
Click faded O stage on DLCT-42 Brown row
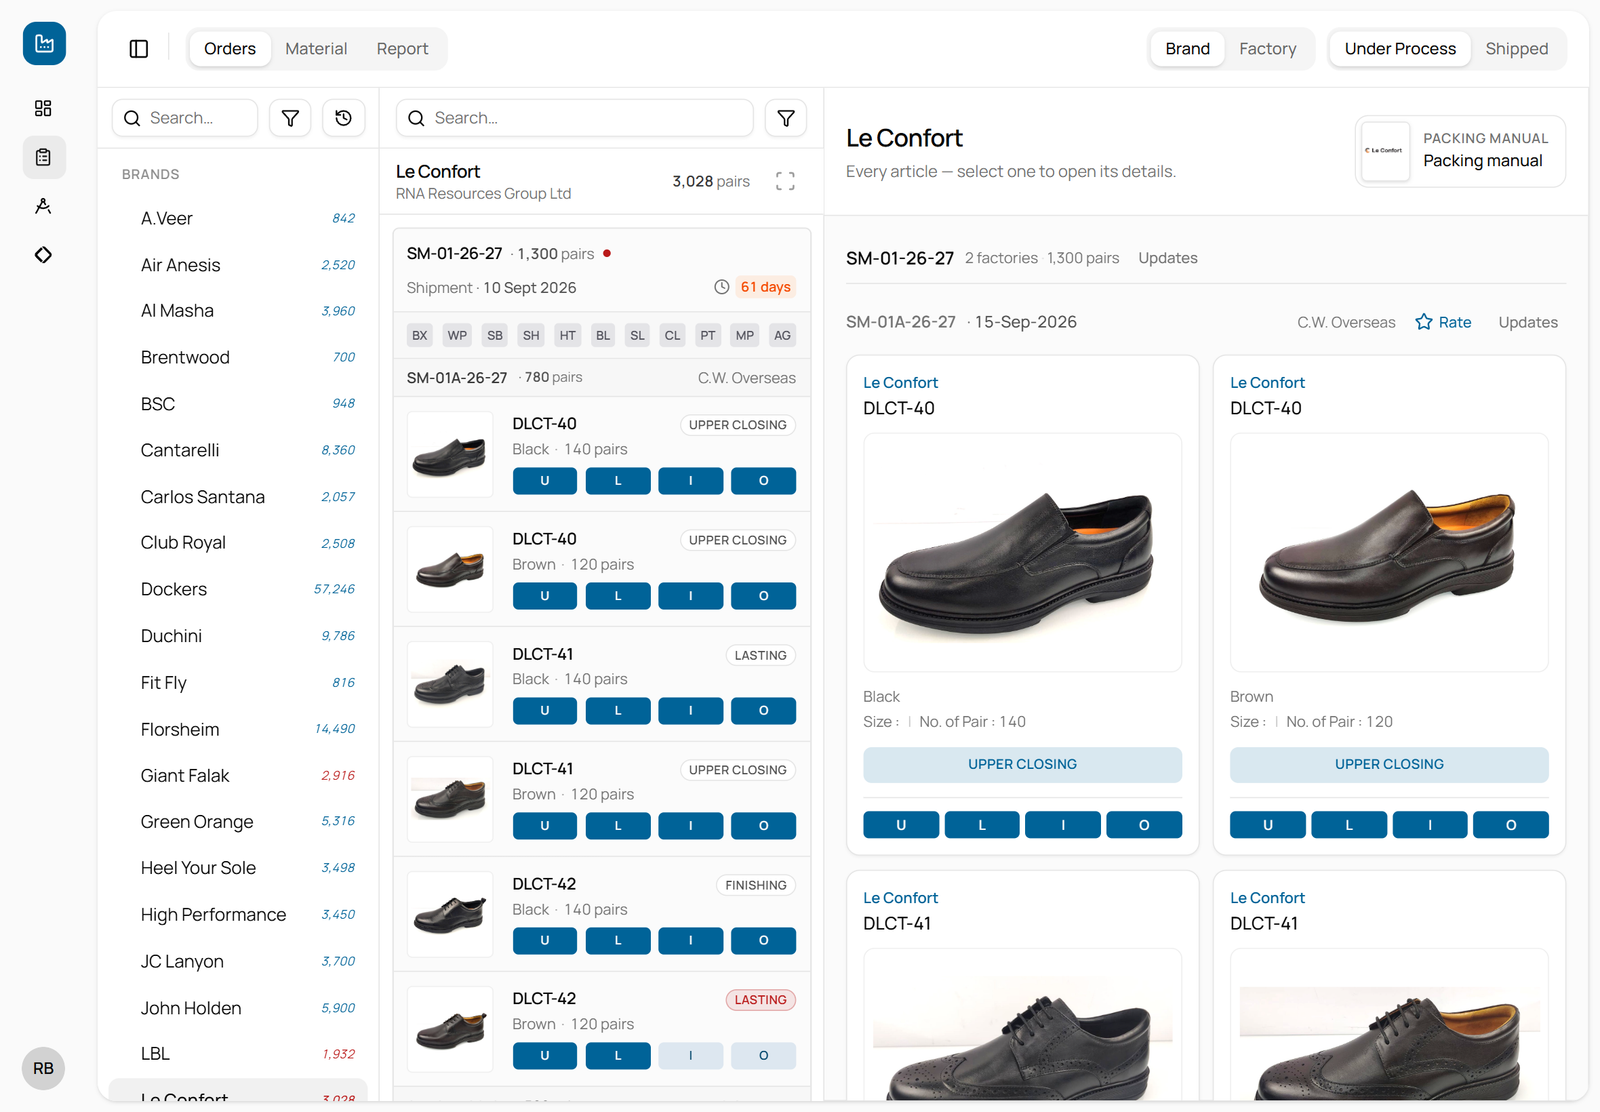pyautogui.click(x=764, y=1056)
